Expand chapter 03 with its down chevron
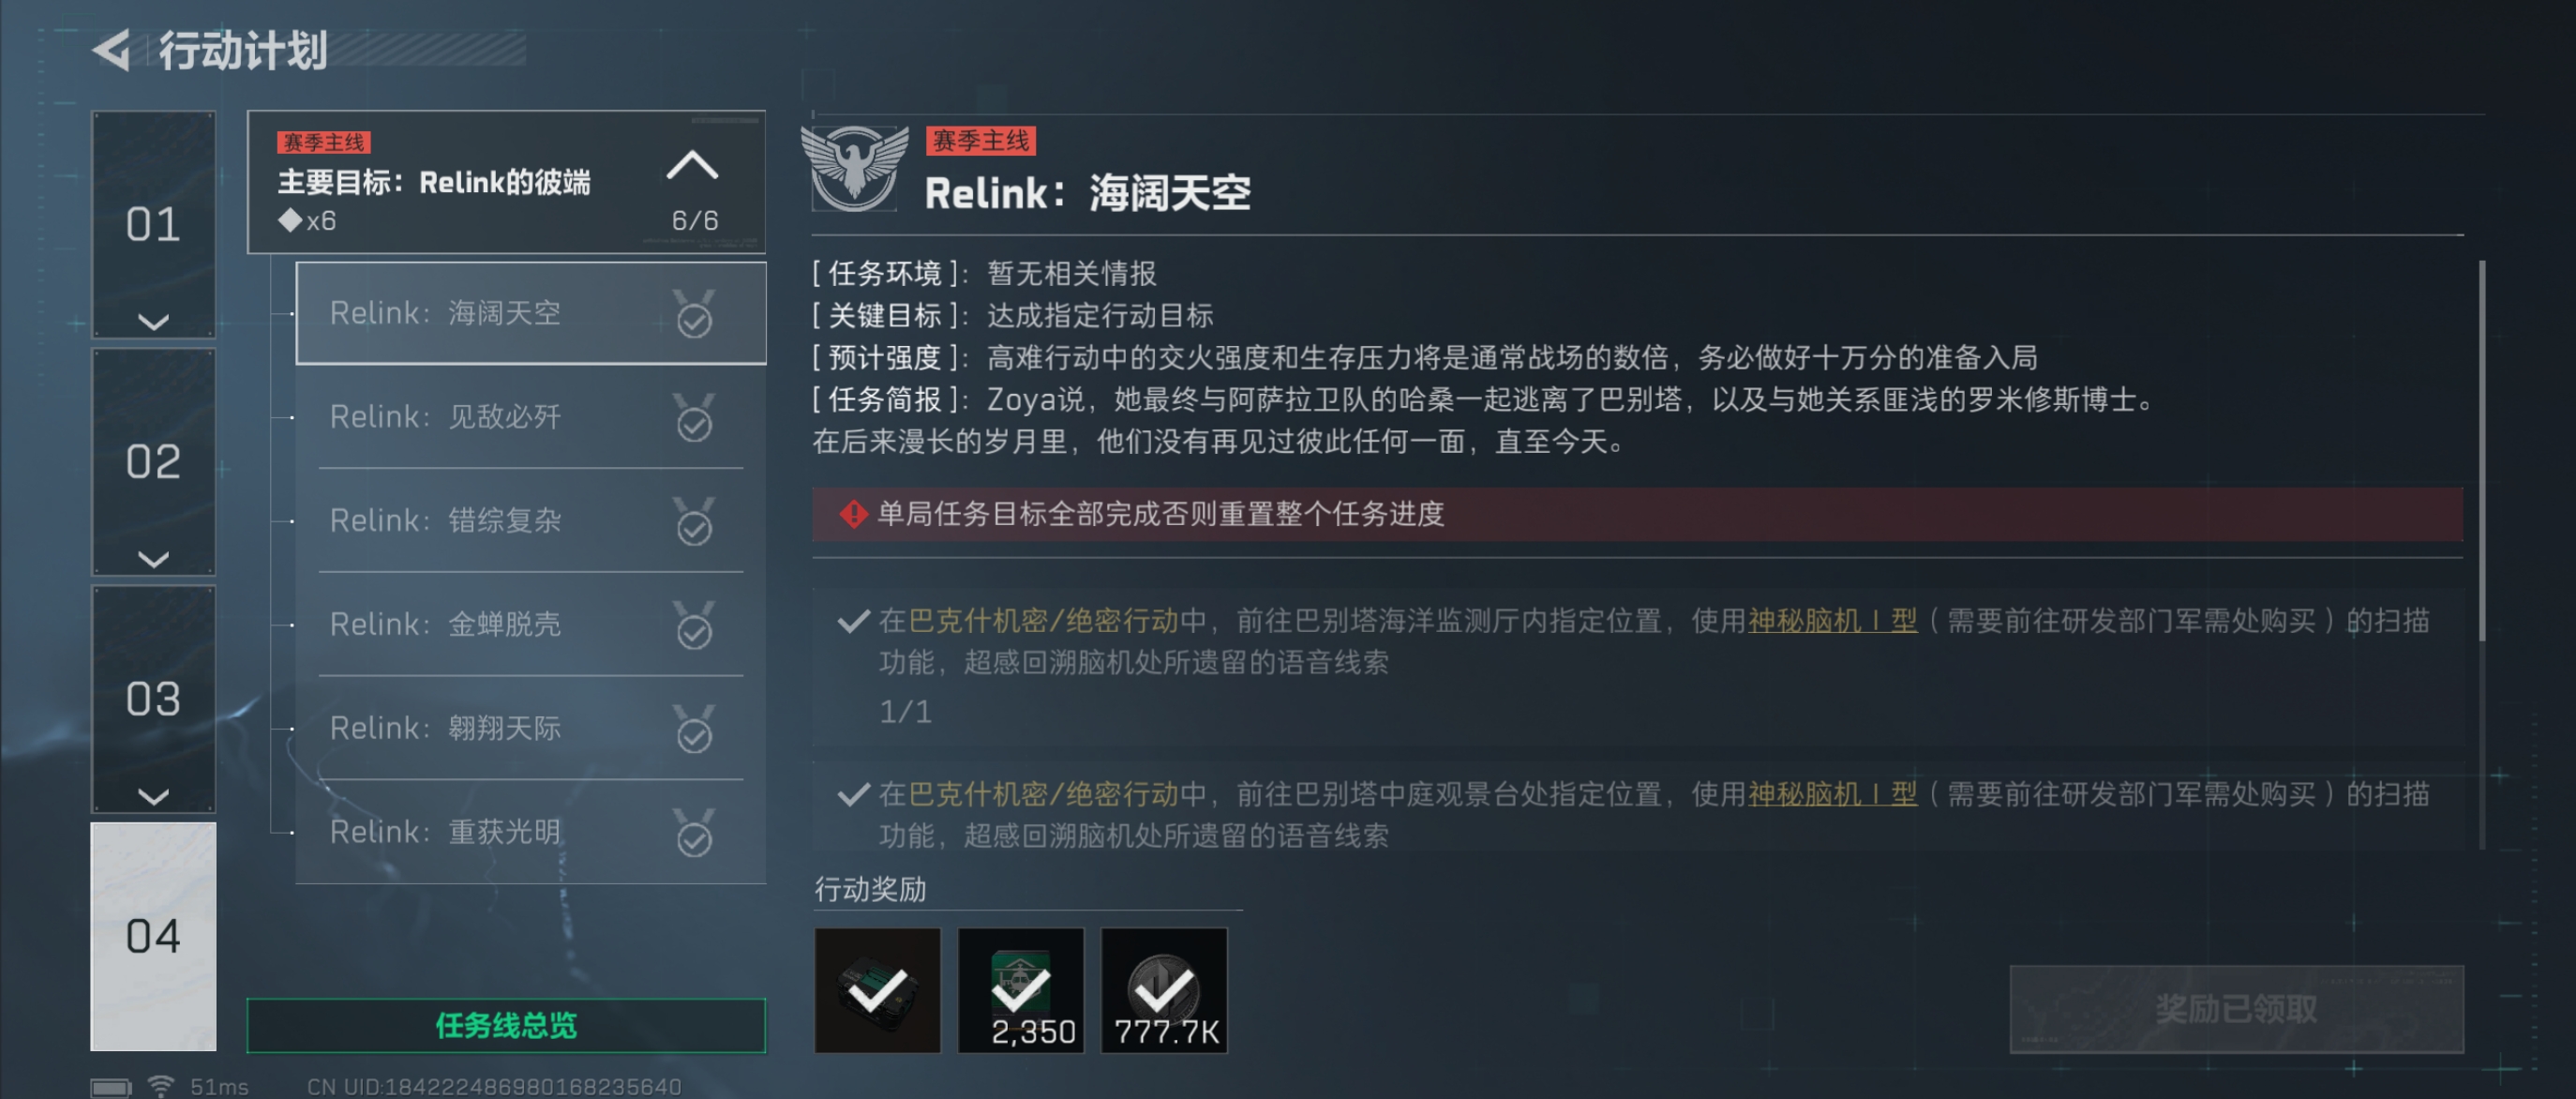This screenshot has height=1099, width=2576. 153,796
